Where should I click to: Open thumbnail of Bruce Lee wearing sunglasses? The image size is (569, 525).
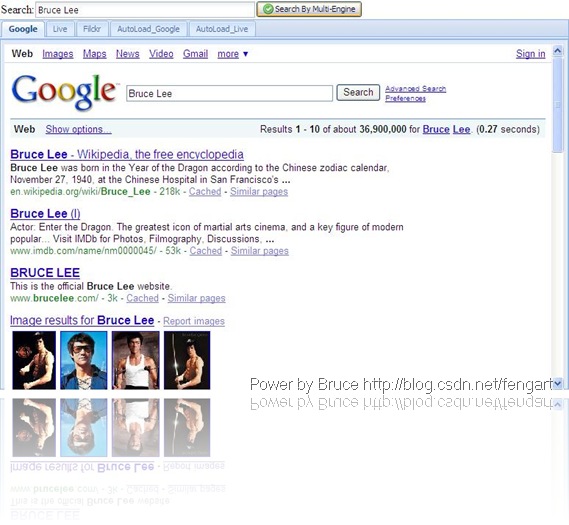click(x=83, y=360)
